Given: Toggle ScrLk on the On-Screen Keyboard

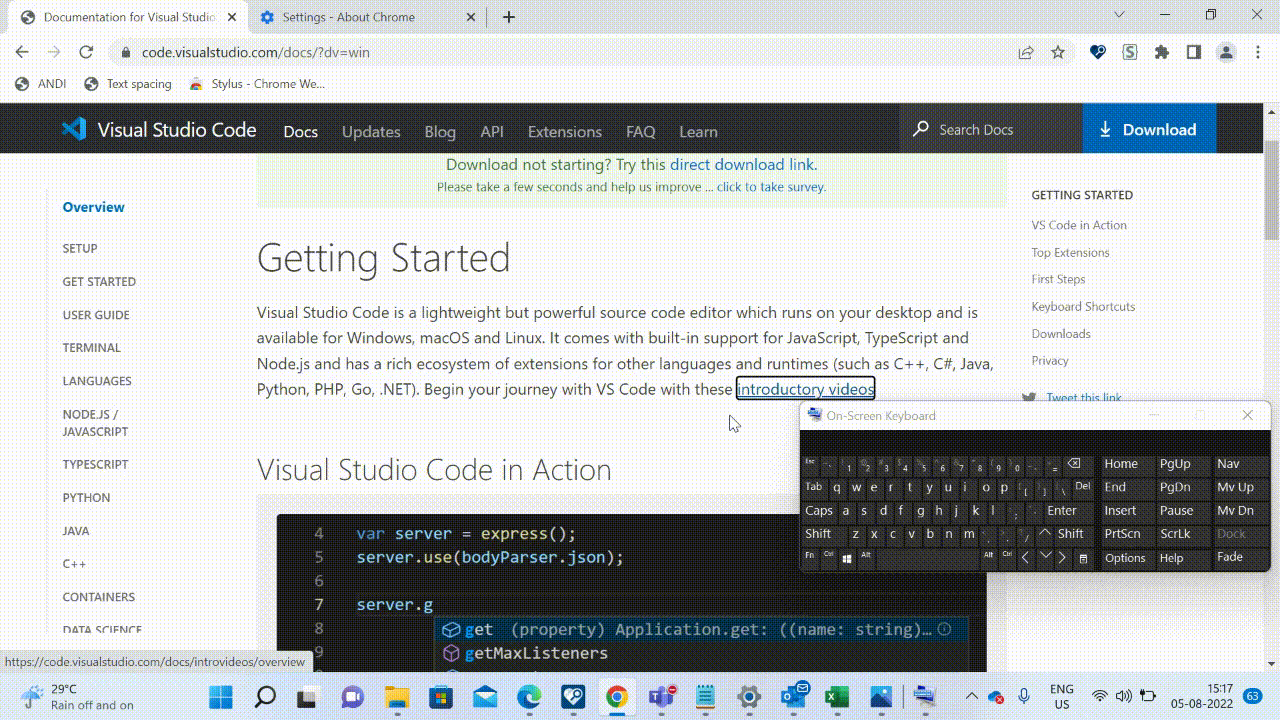Looking at the screenshot, I should [x=1173, y=533].
